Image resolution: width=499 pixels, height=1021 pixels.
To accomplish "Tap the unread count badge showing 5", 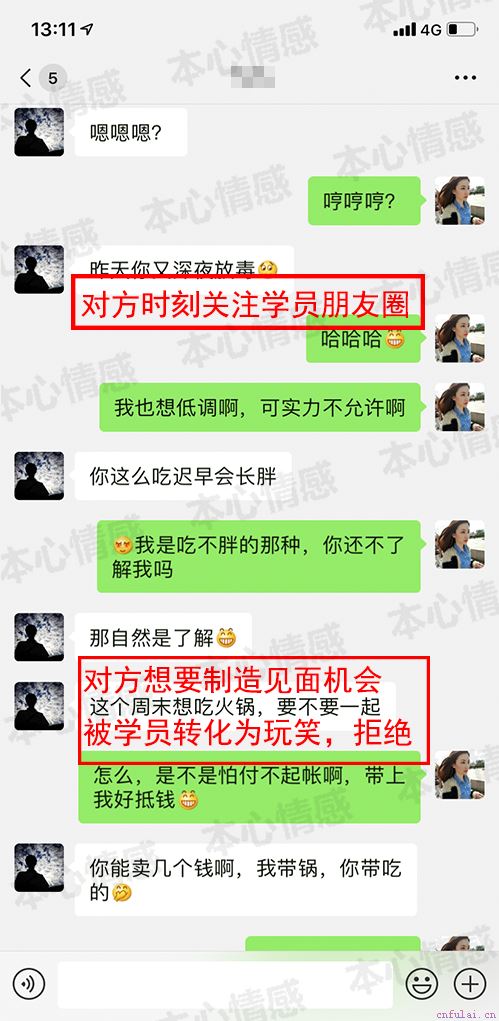I will click(x=53, y=79).
